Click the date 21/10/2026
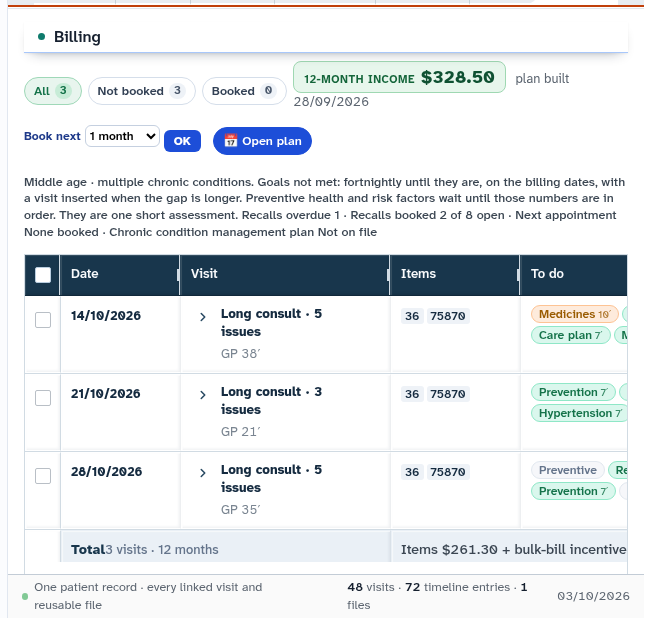This screenshot has width=652, height=618. (x=106, y=393)
